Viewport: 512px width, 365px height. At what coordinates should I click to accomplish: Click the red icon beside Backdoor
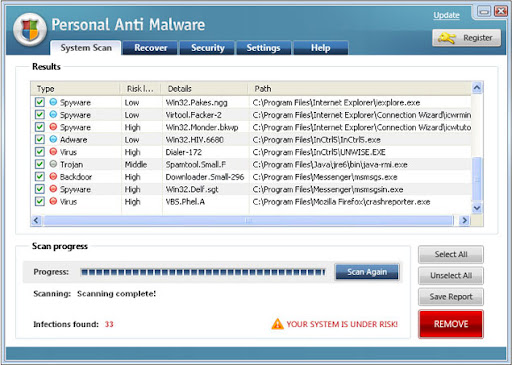pyautogui.click(x=53, y=176)
